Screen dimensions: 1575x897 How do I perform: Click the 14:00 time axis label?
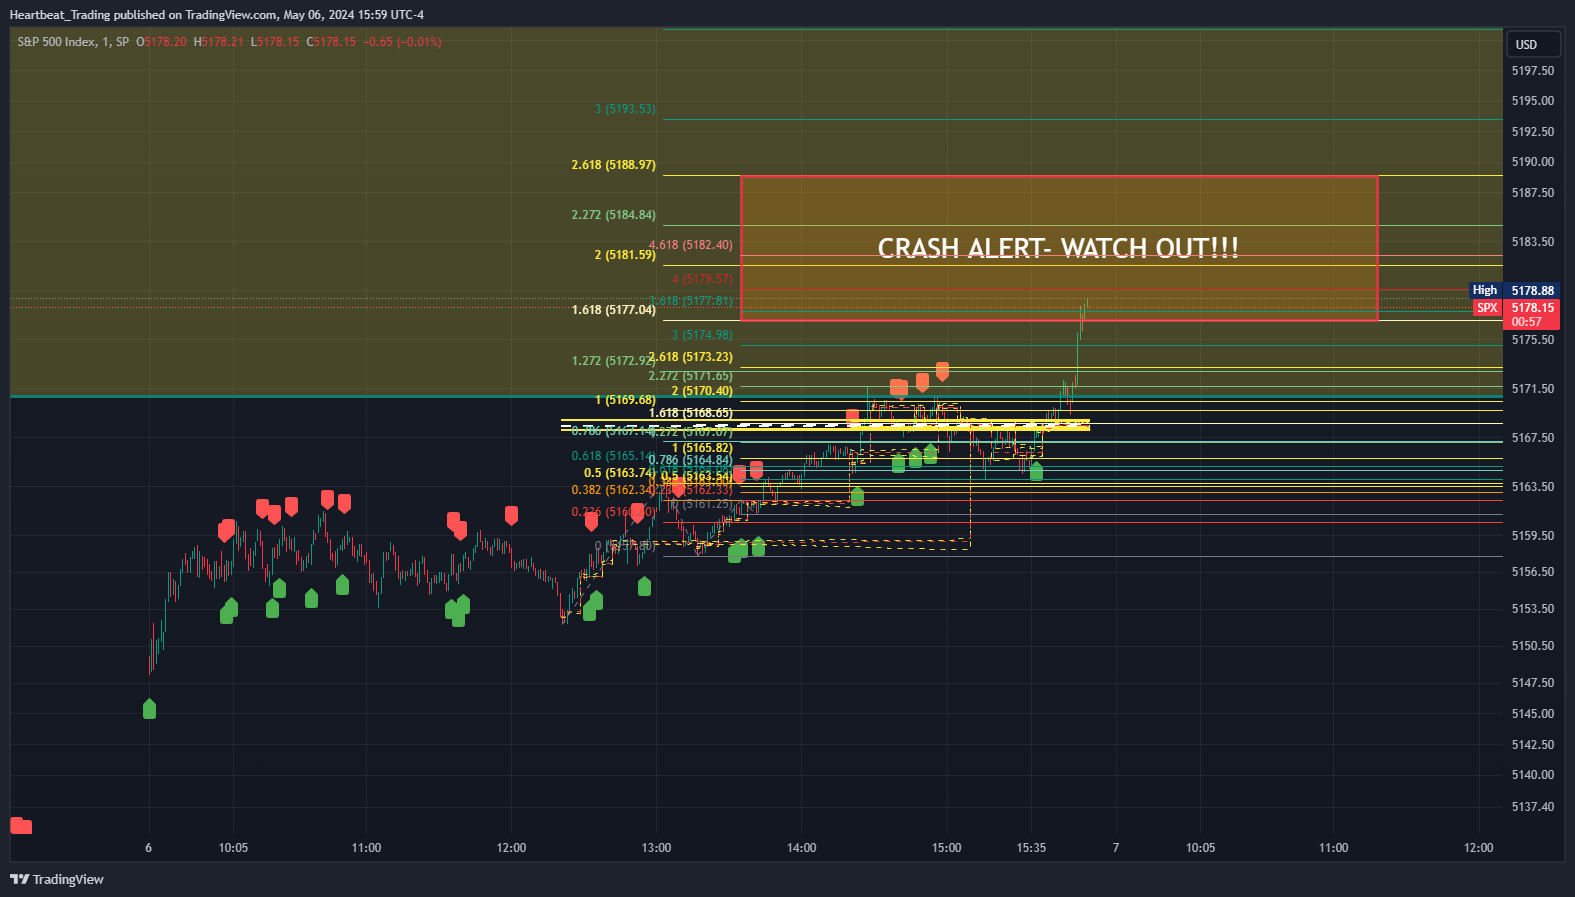[x=801, y=848]
